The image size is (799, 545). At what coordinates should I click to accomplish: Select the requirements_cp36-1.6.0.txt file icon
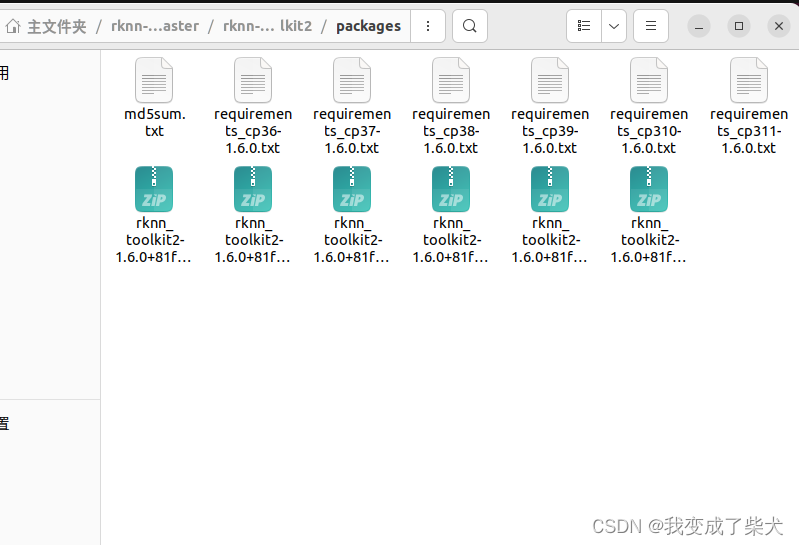253,80
